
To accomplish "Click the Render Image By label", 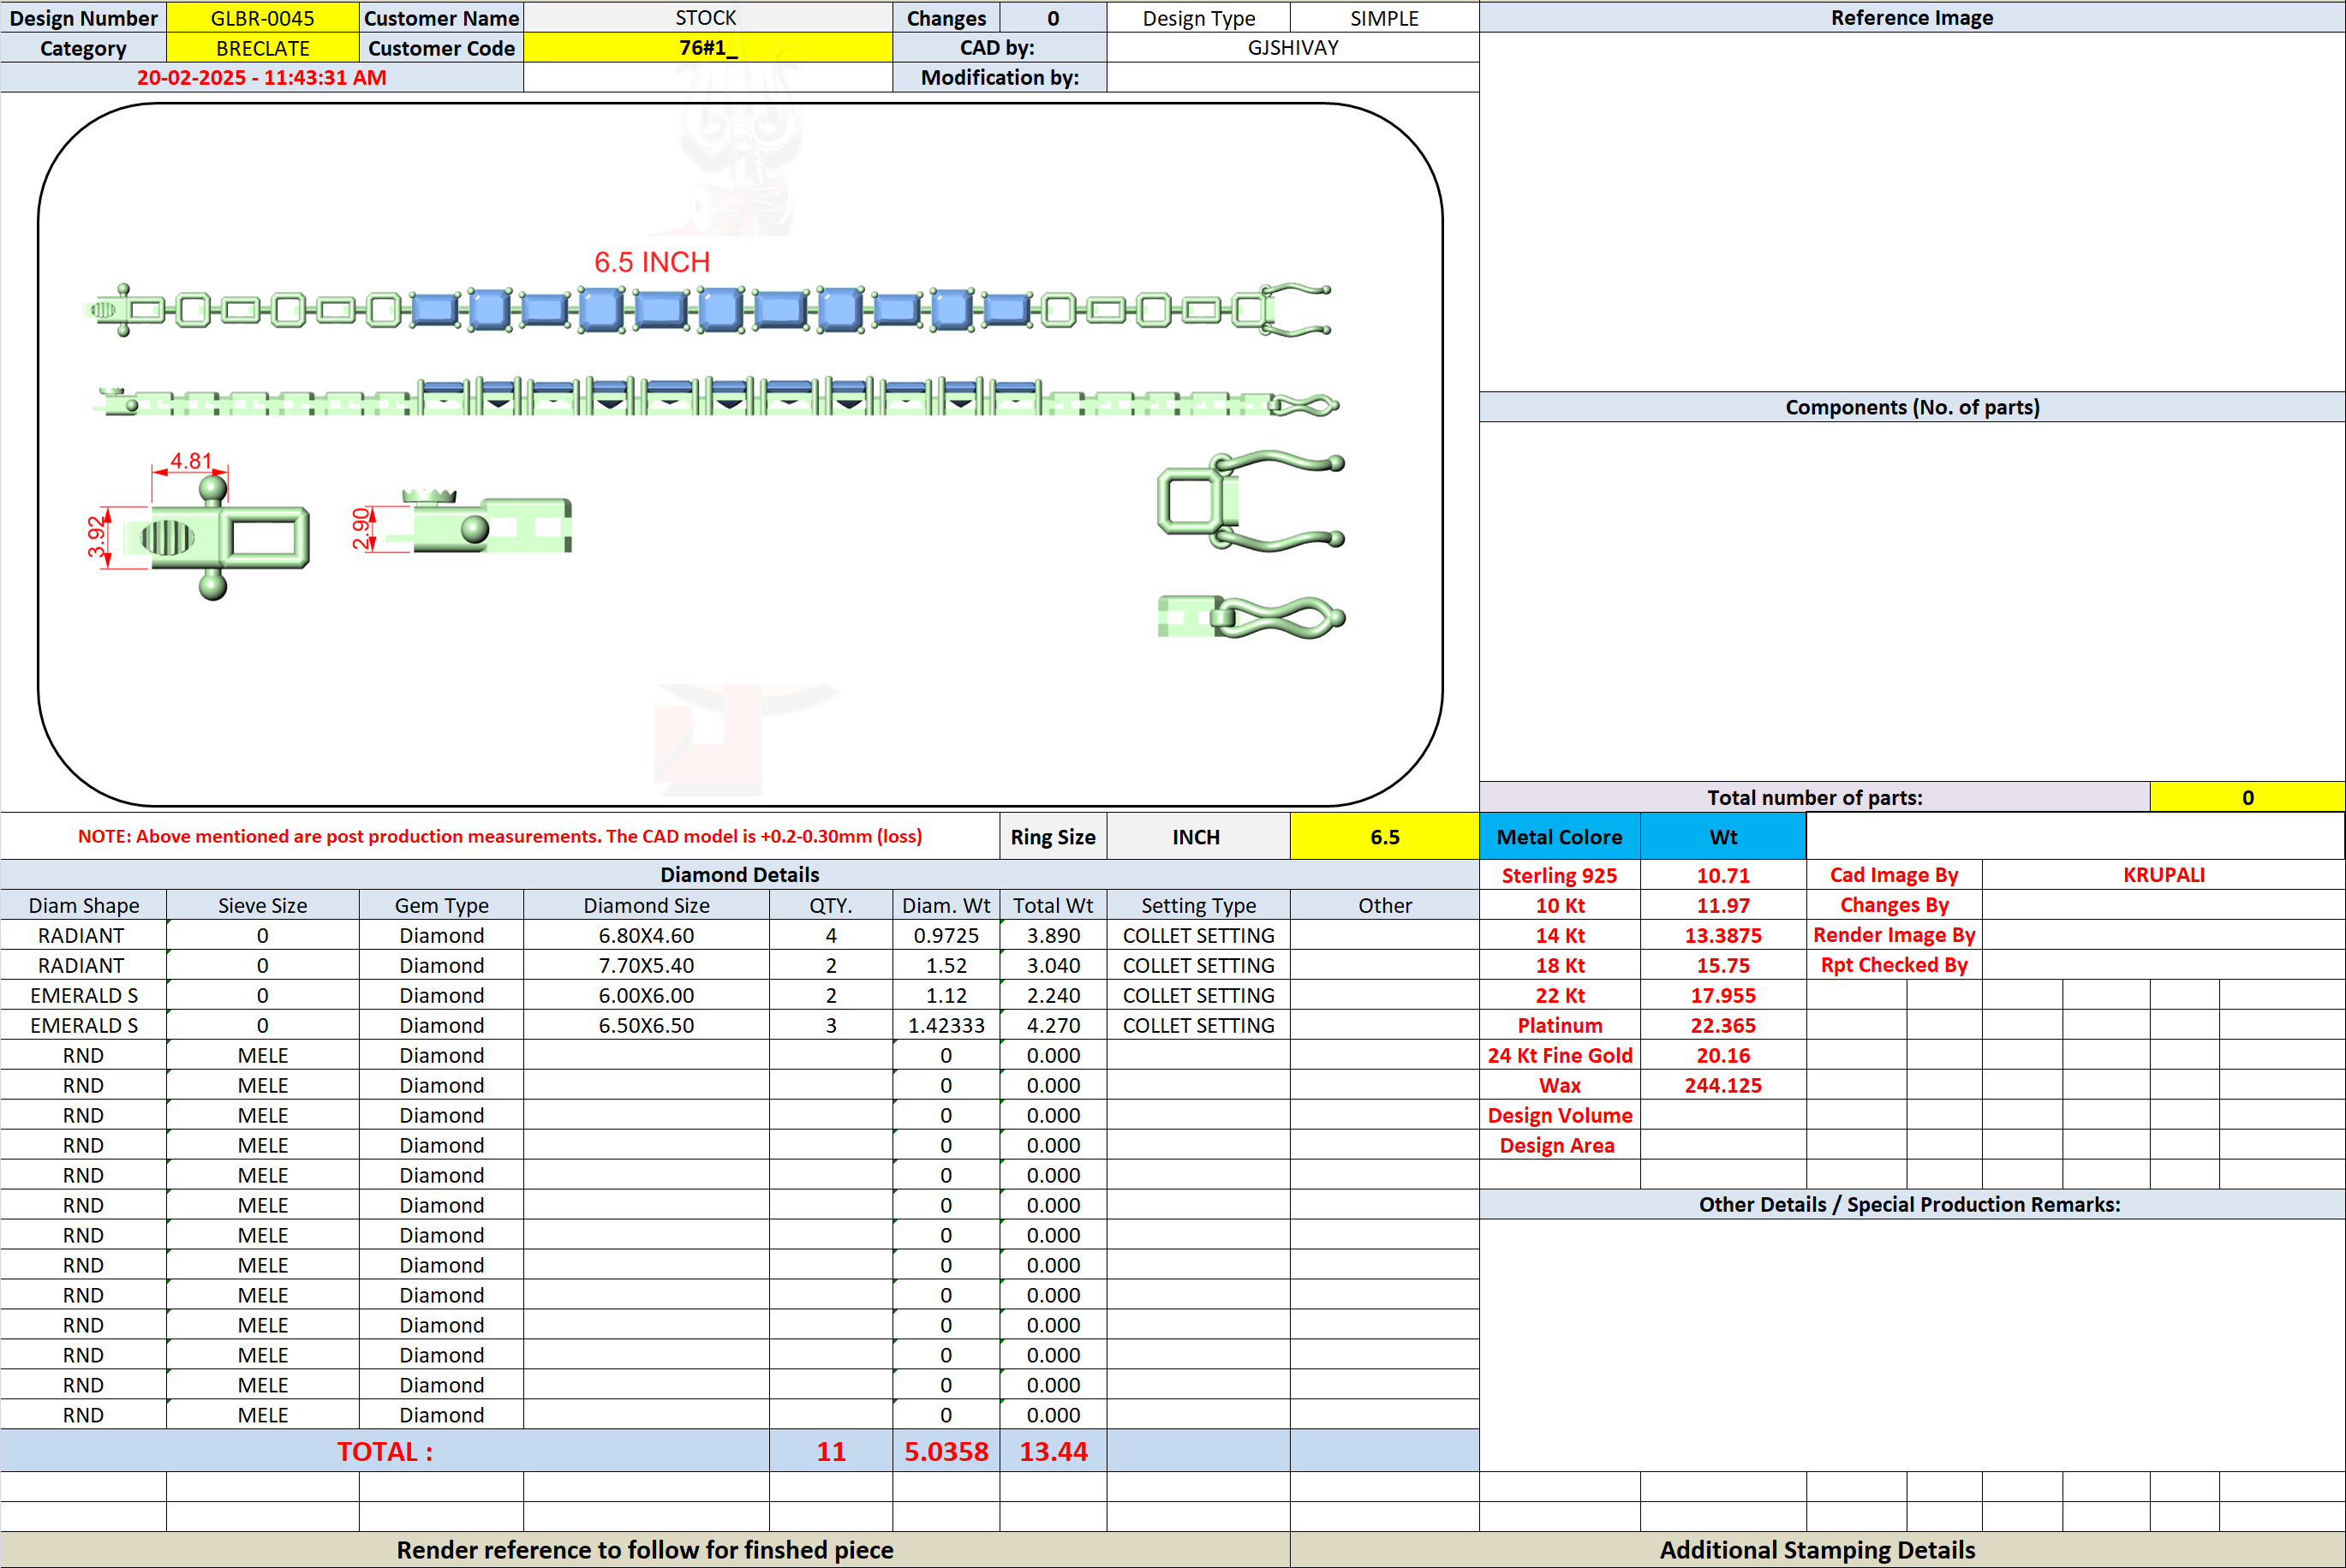I will [x=1893, y=935].
